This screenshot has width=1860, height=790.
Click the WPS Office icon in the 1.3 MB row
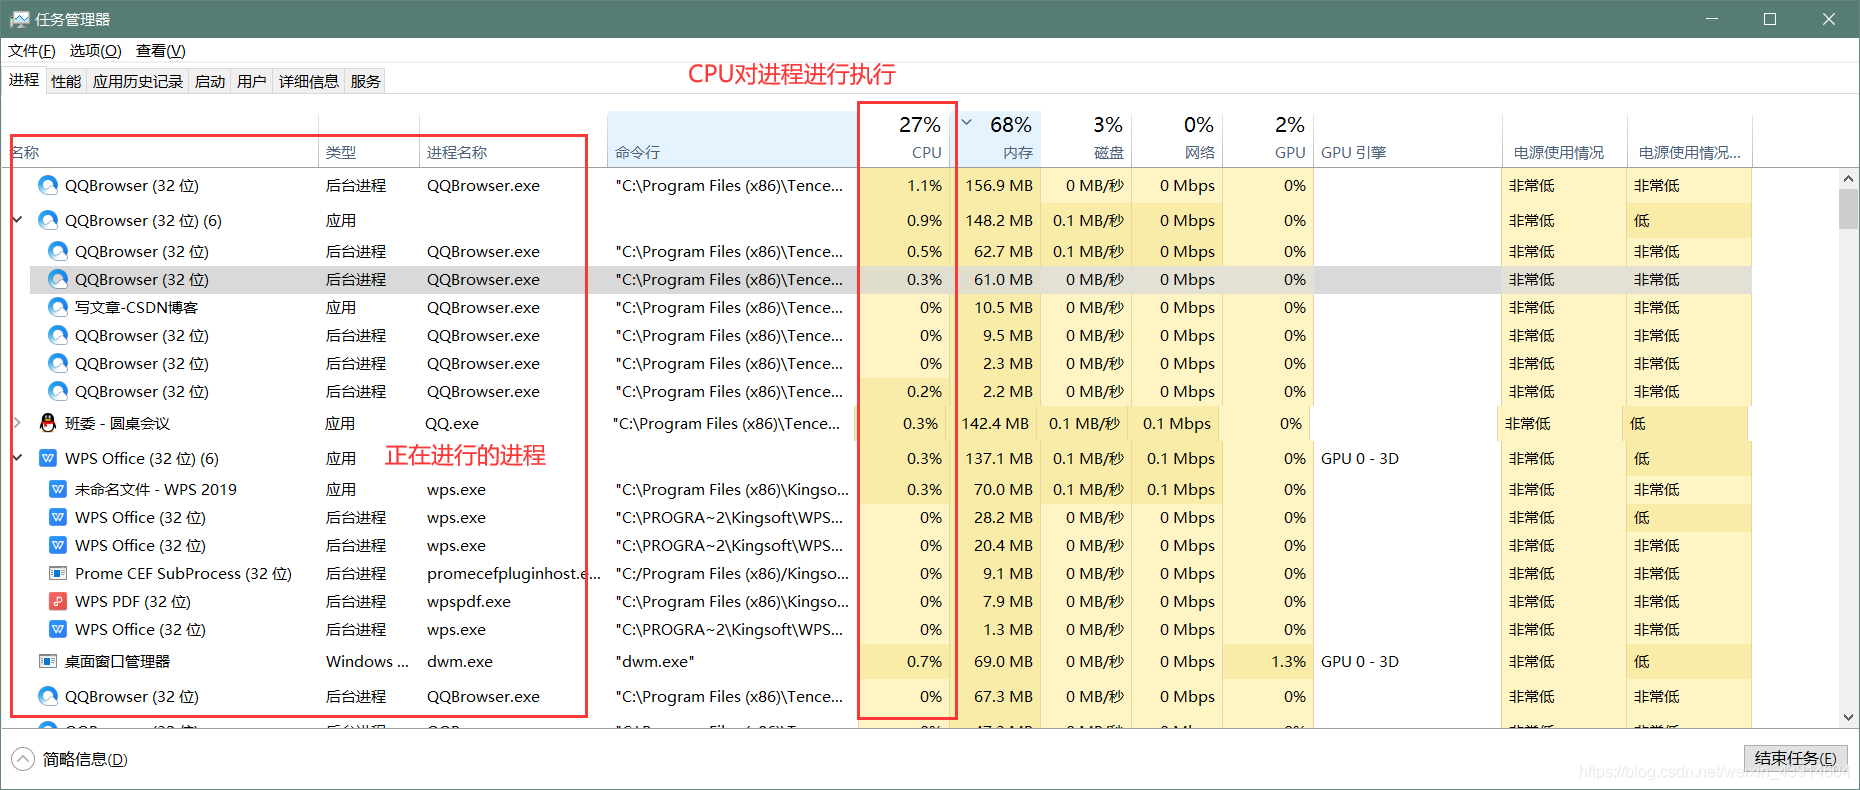pos(58,629)
